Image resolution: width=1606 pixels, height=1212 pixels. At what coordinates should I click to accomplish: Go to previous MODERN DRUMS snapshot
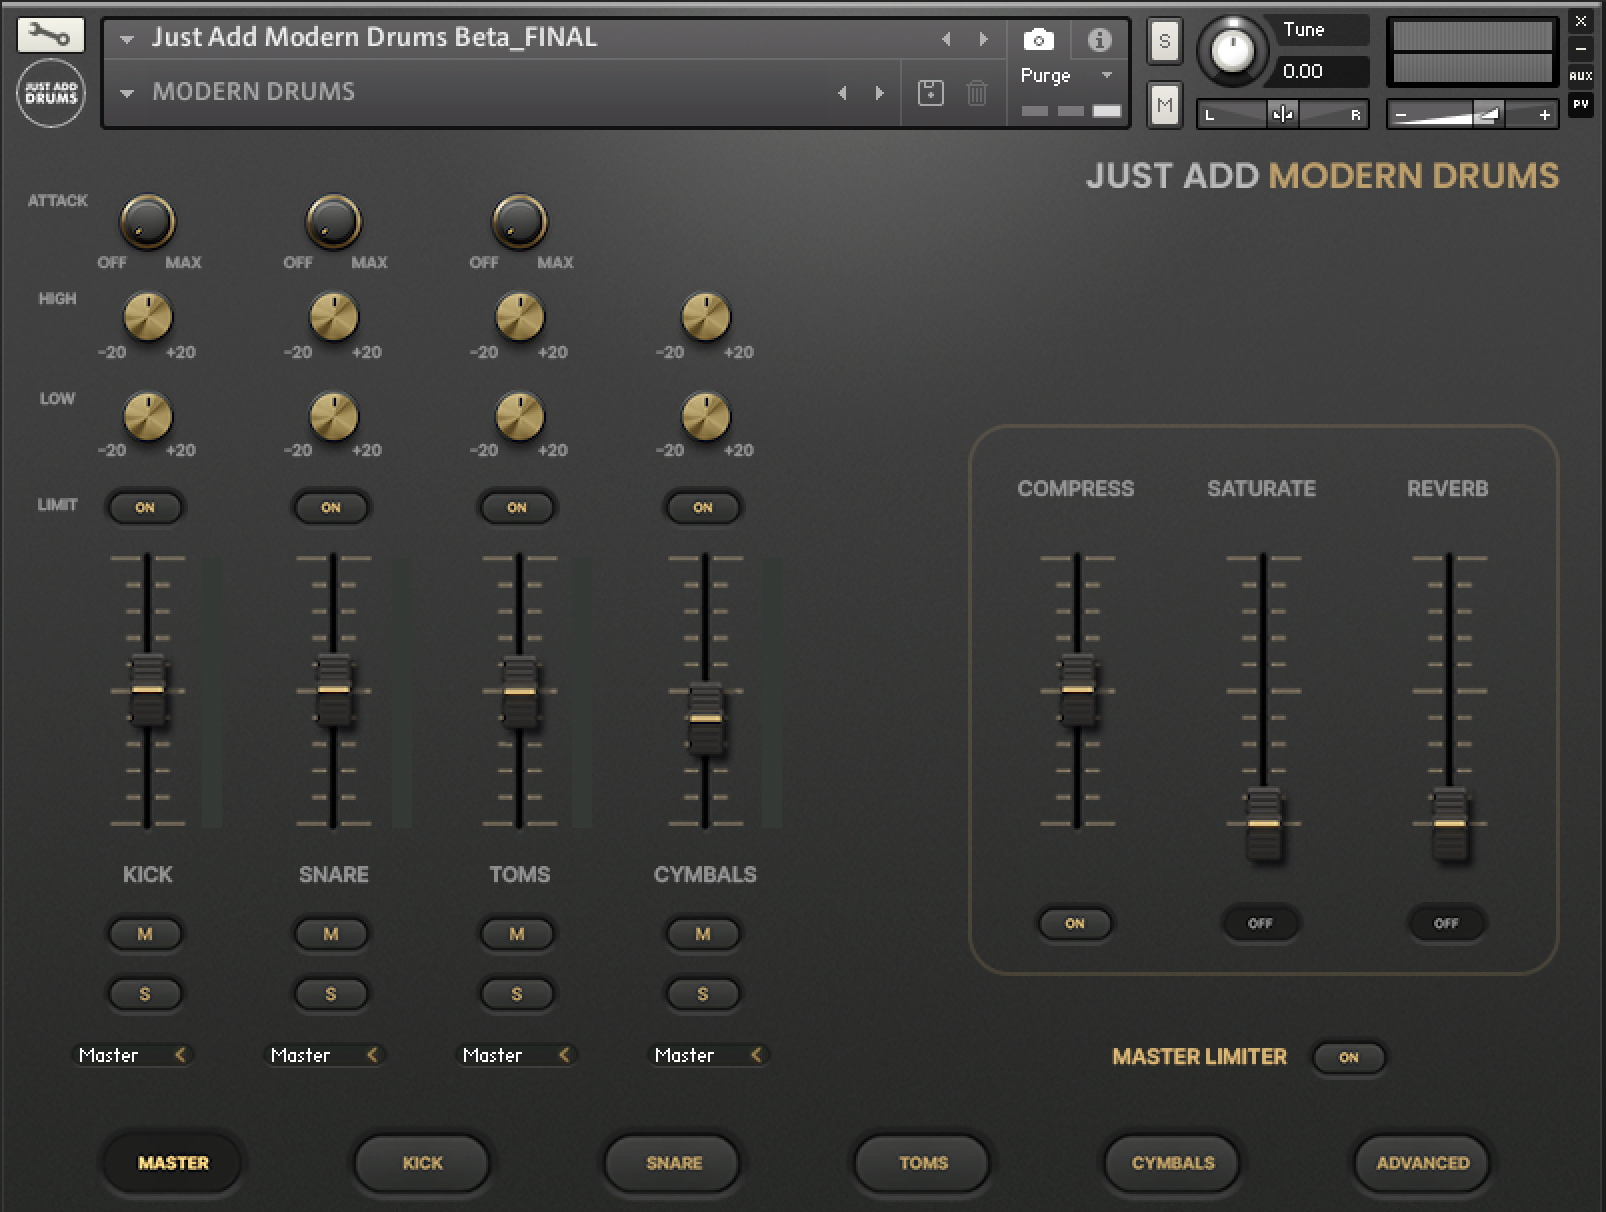click(842, 93)
